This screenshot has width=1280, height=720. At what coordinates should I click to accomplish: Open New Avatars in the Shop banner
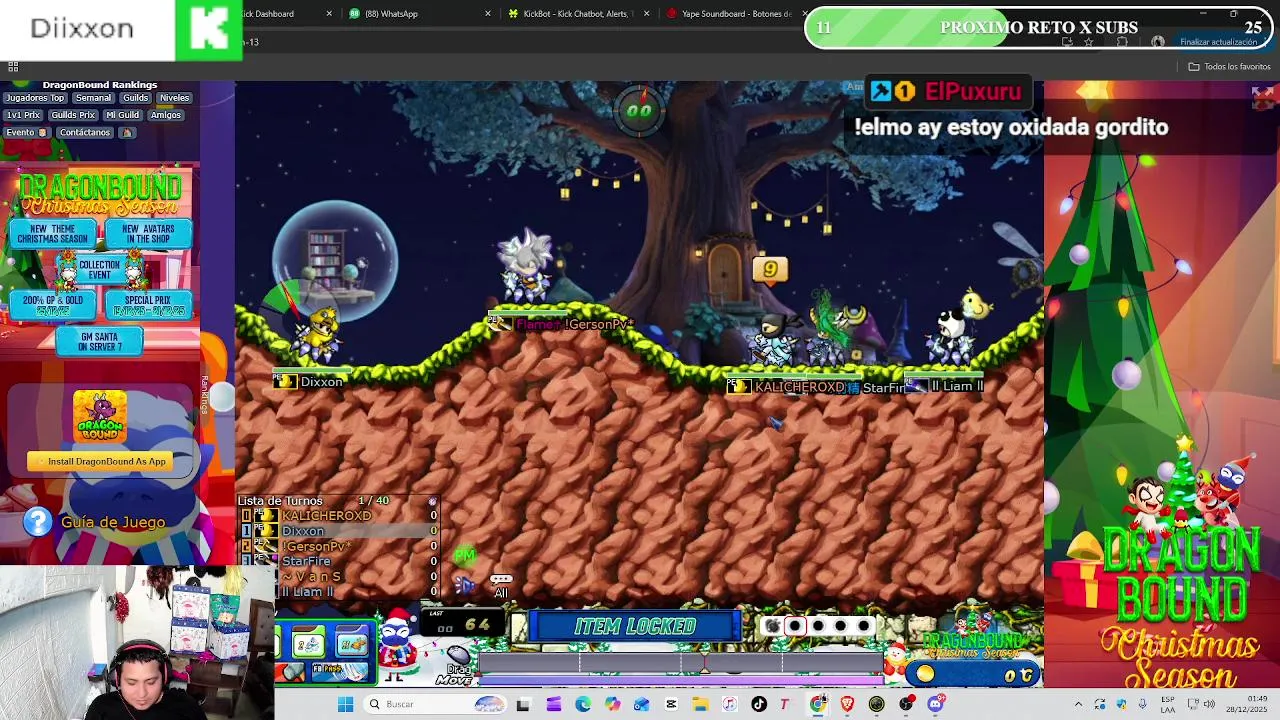click(x=148, y=234)
